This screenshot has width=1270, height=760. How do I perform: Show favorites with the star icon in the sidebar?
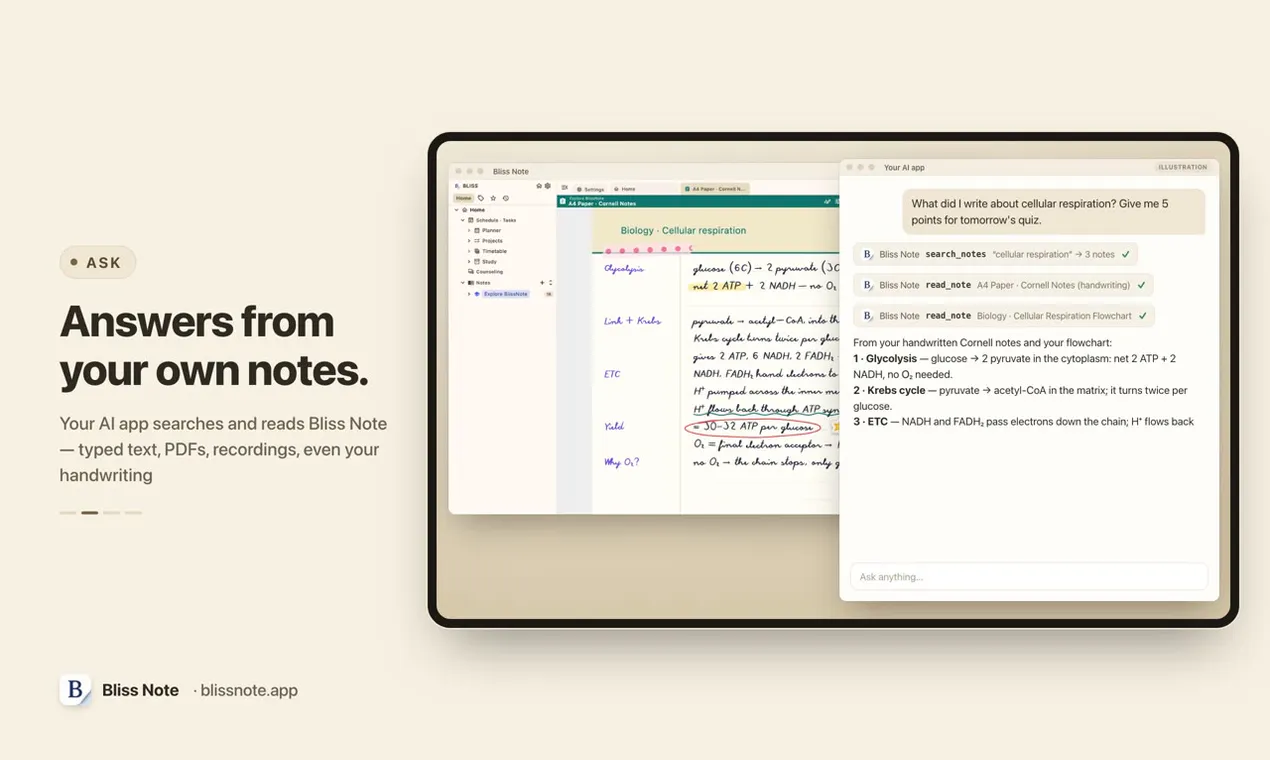(493, 198)
